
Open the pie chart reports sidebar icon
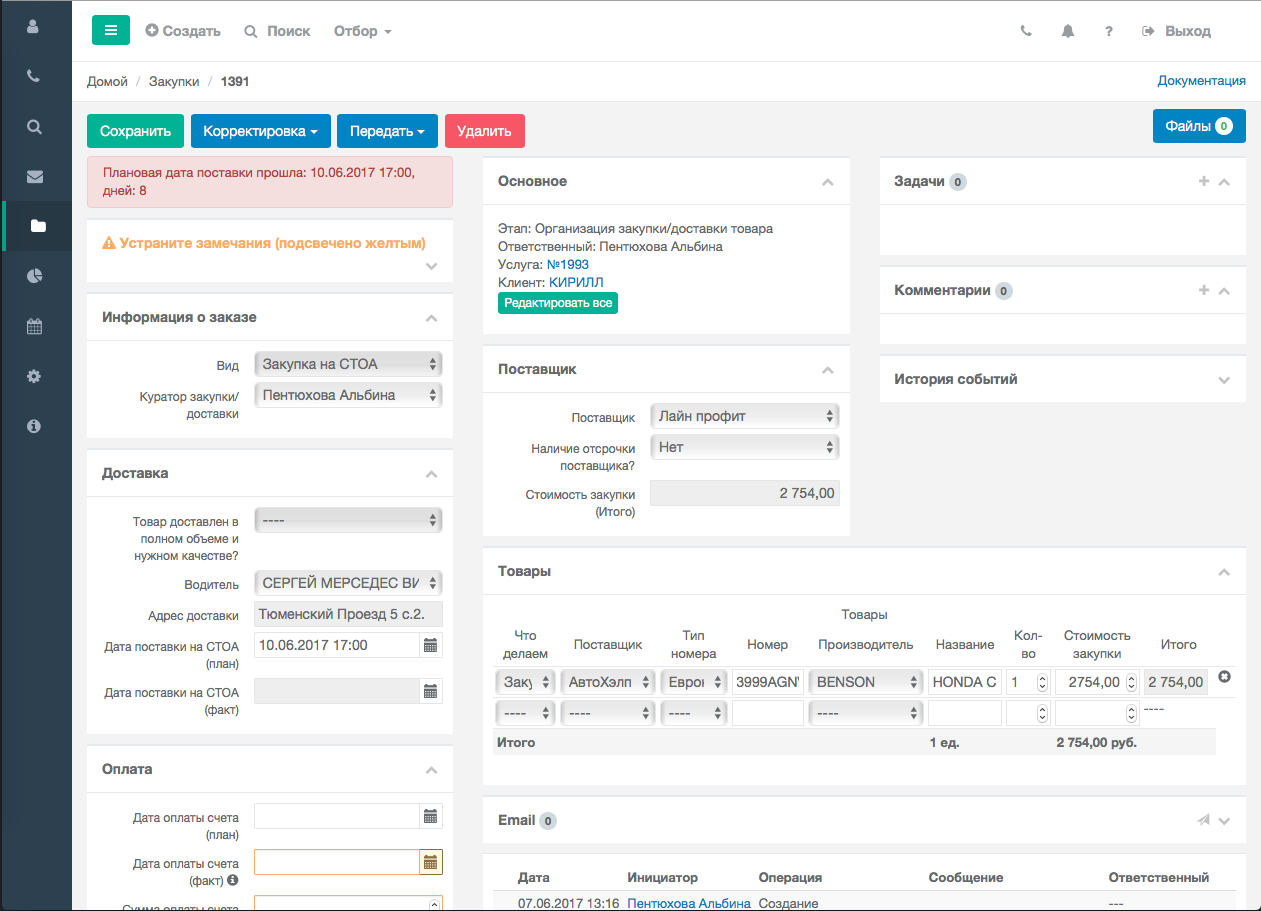point(34,276)
